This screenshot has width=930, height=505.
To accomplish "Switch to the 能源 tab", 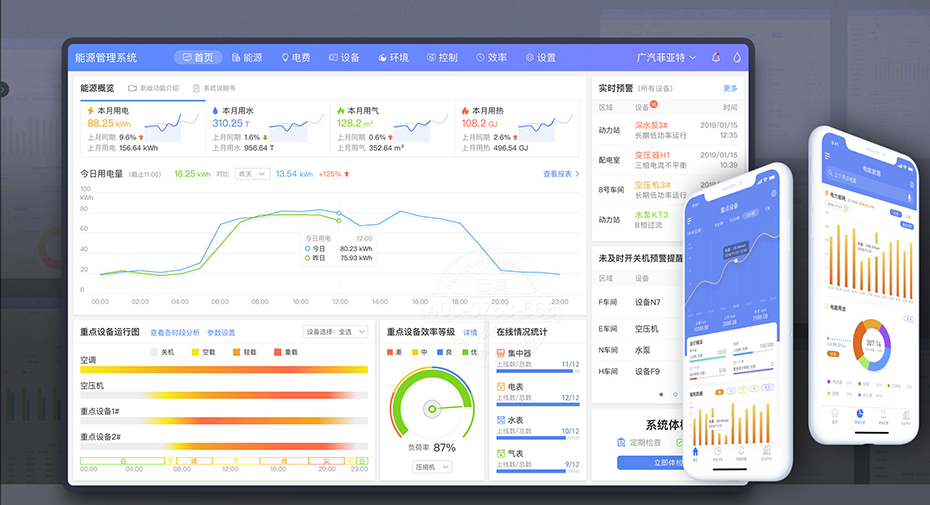I will 245,58.
